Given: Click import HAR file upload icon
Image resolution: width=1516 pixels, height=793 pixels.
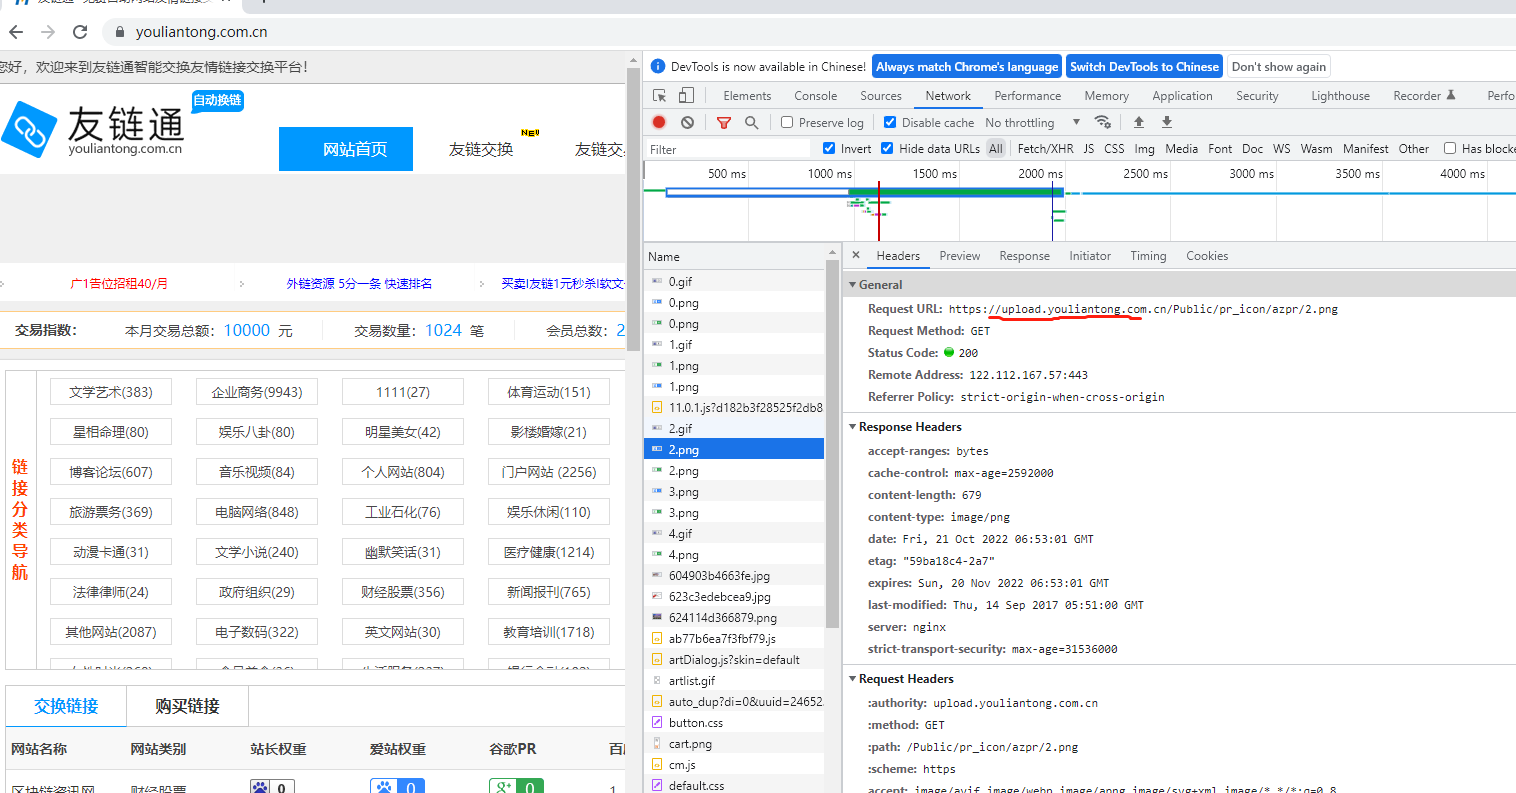Looking at the screenshot, I should pyautogui.click(x=1138, y=122).
